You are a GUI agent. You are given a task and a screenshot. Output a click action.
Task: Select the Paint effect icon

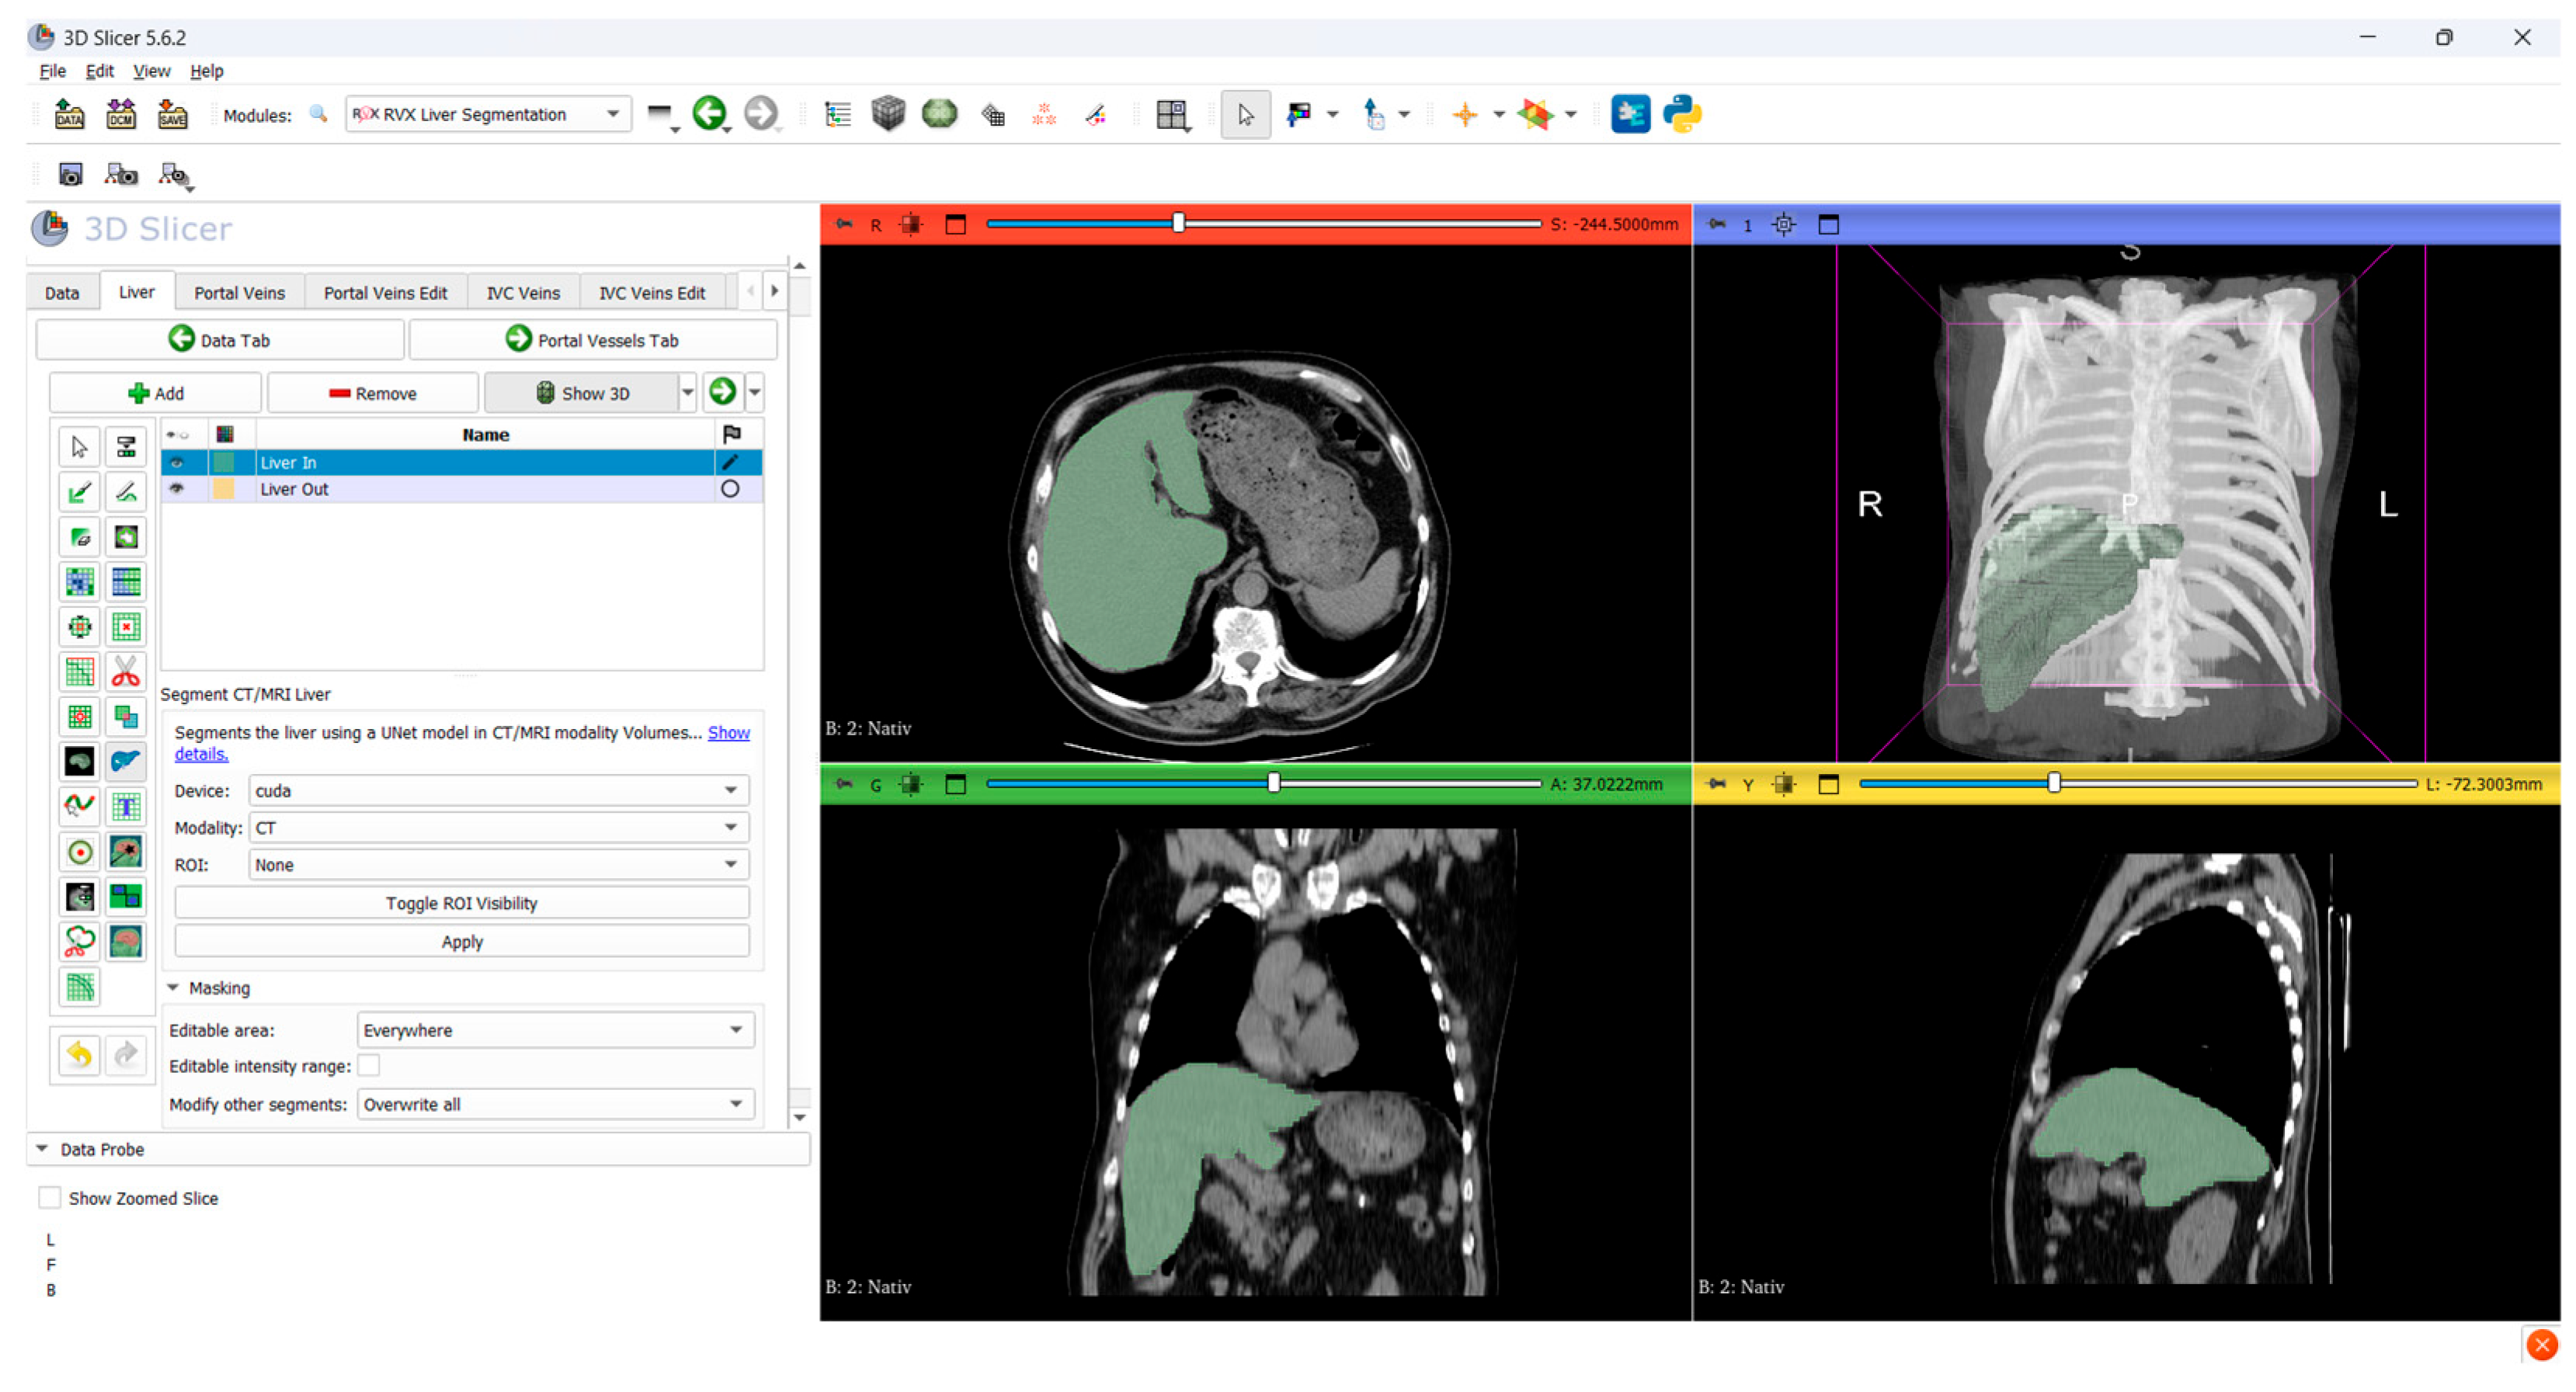pos(79,492)
